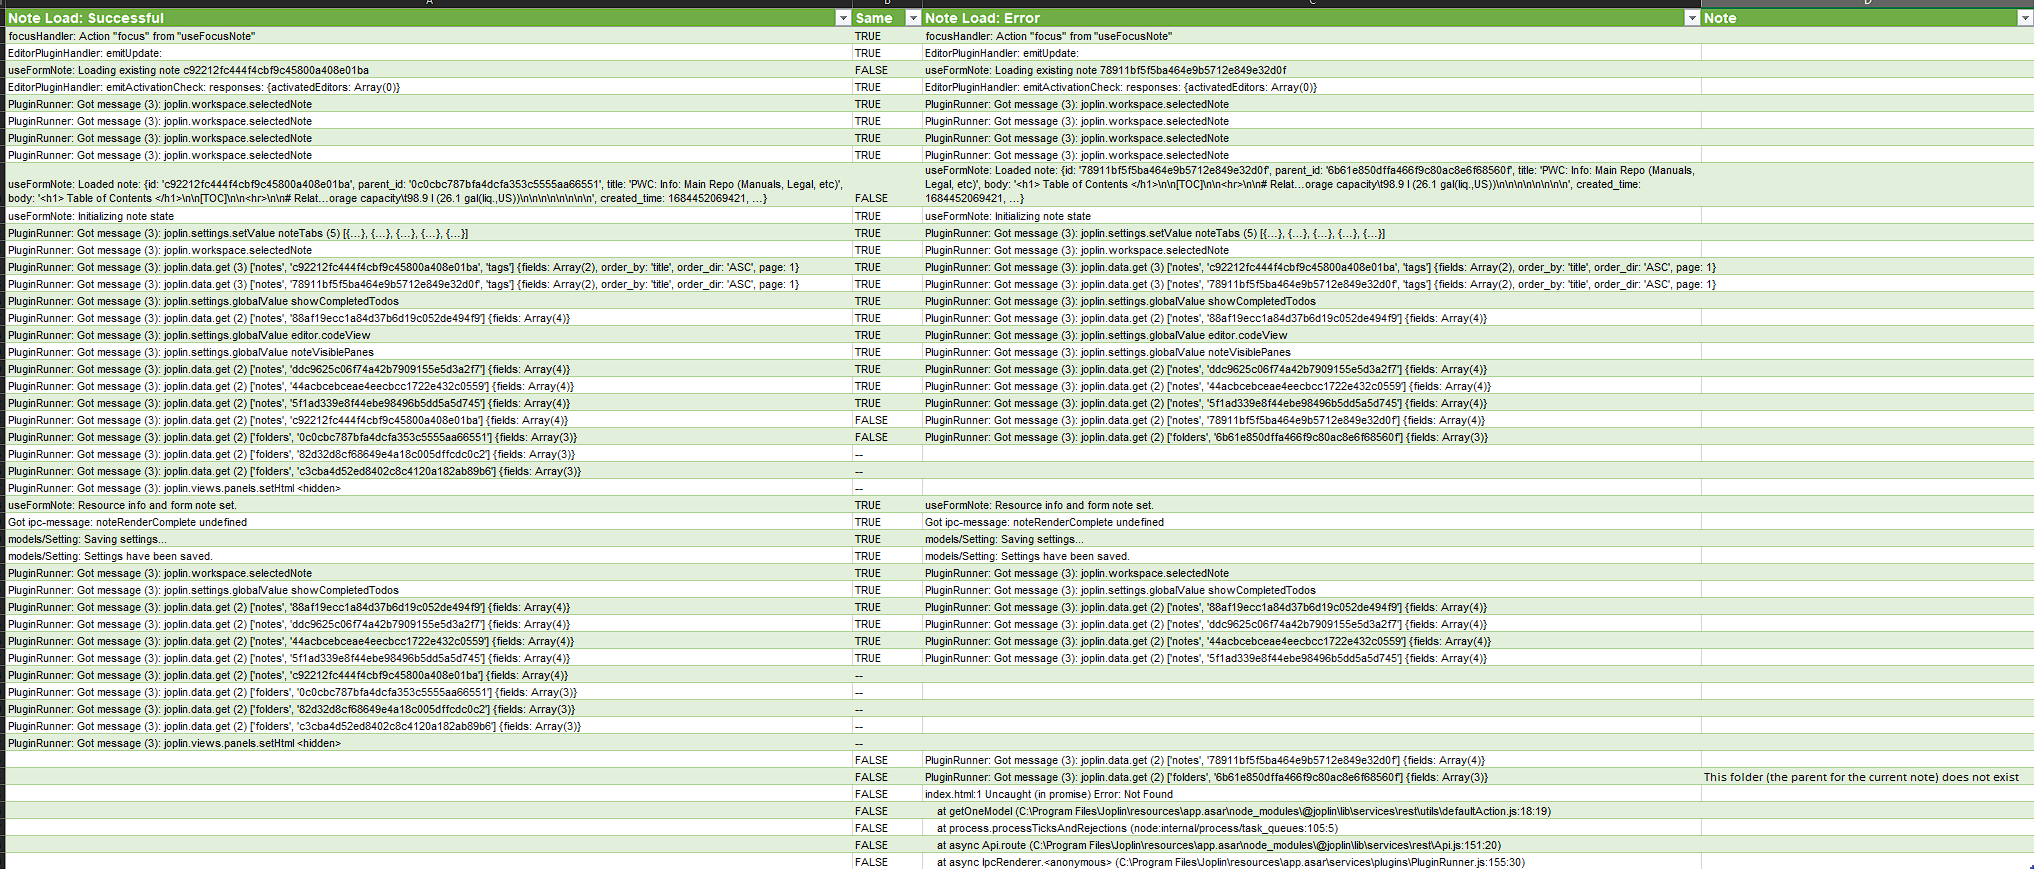
Task: Select the noteVisiblePanes cell in the Error column
Action: pyautogui.click(x=1311, y=352)
